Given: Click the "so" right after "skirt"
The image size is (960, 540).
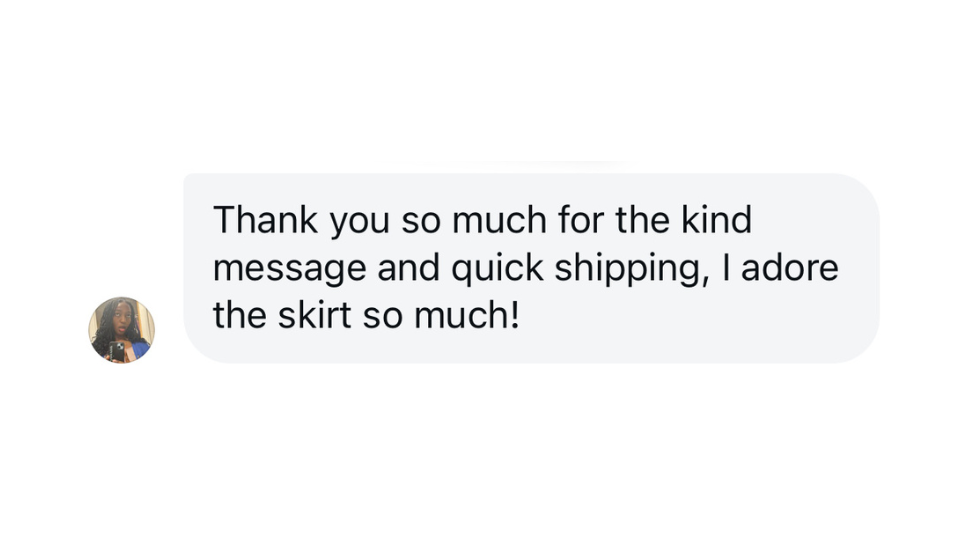Looking at the screenshot, I should (381, 318).
